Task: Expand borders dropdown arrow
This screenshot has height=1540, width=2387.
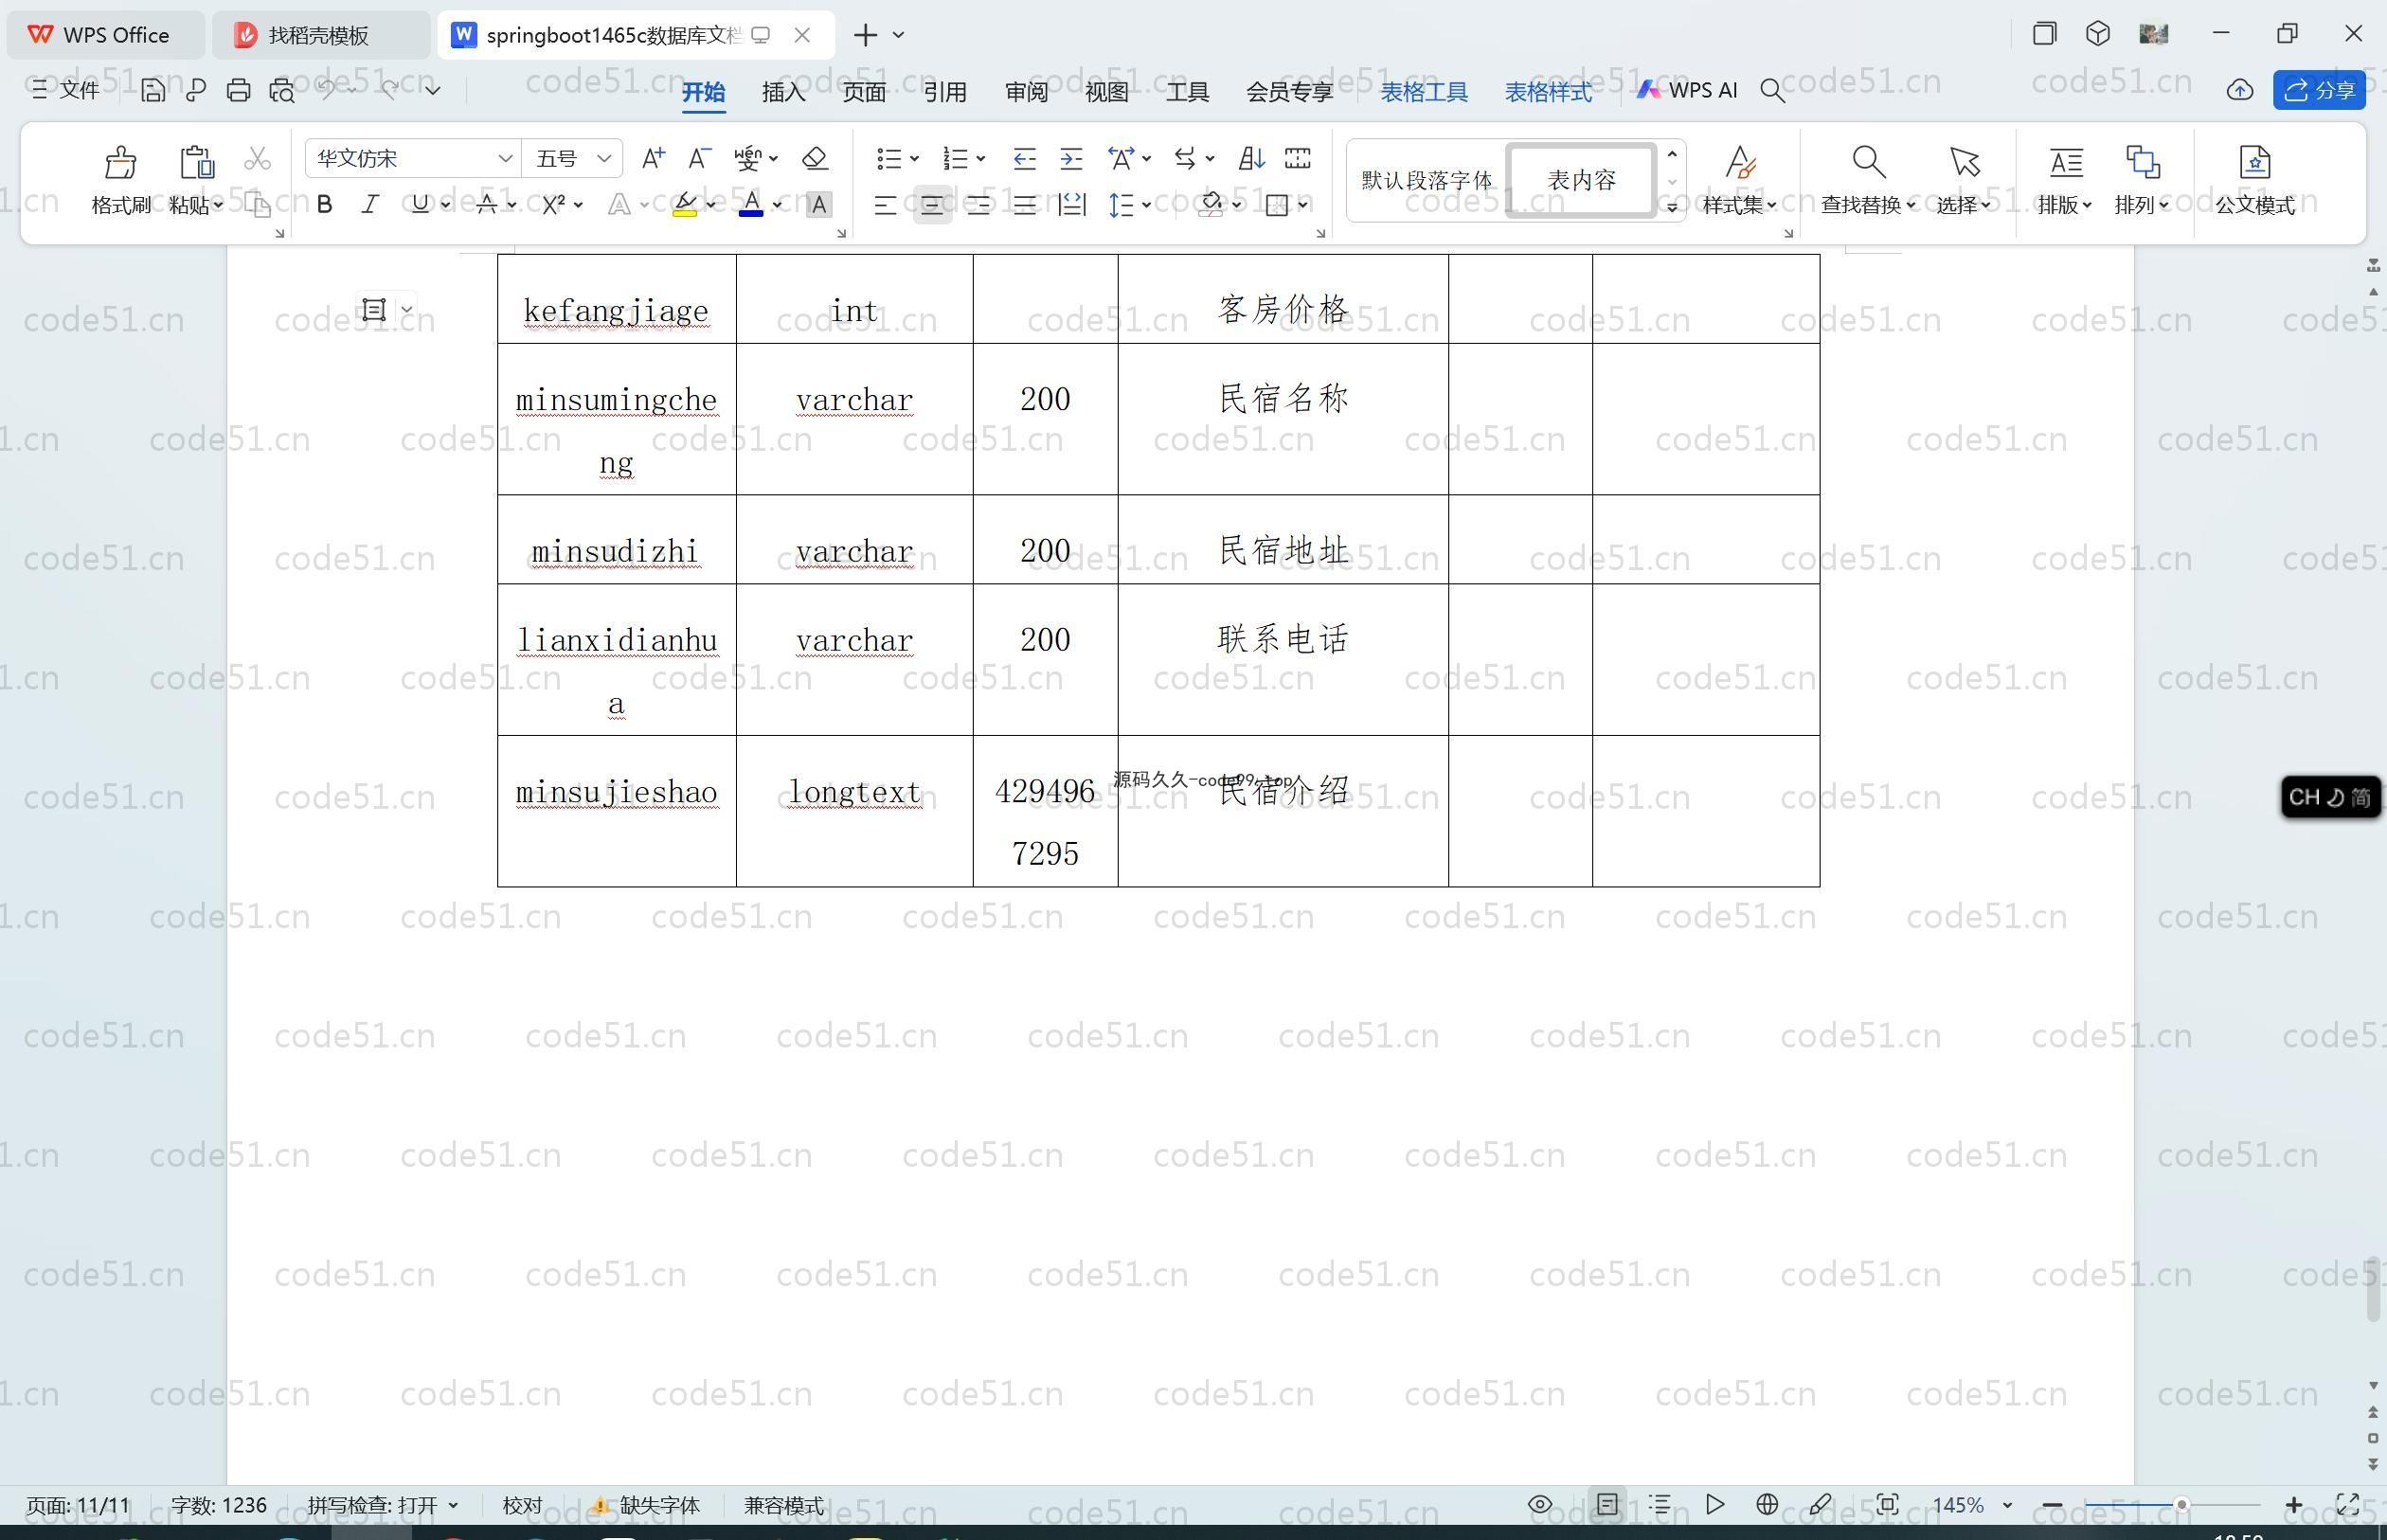Action: coord(1303,205)
